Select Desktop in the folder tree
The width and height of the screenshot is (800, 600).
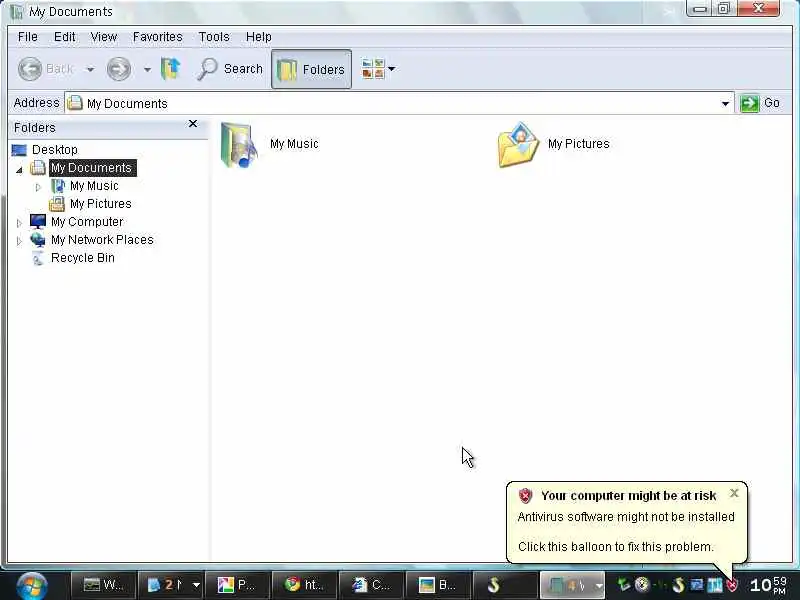pyautogui.click(x=55, y=150)
